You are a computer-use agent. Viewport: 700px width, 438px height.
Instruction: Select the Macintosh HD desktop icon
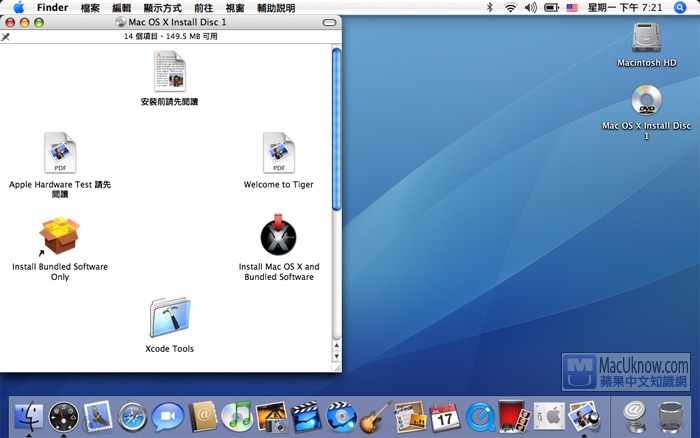tap(646, 37)
